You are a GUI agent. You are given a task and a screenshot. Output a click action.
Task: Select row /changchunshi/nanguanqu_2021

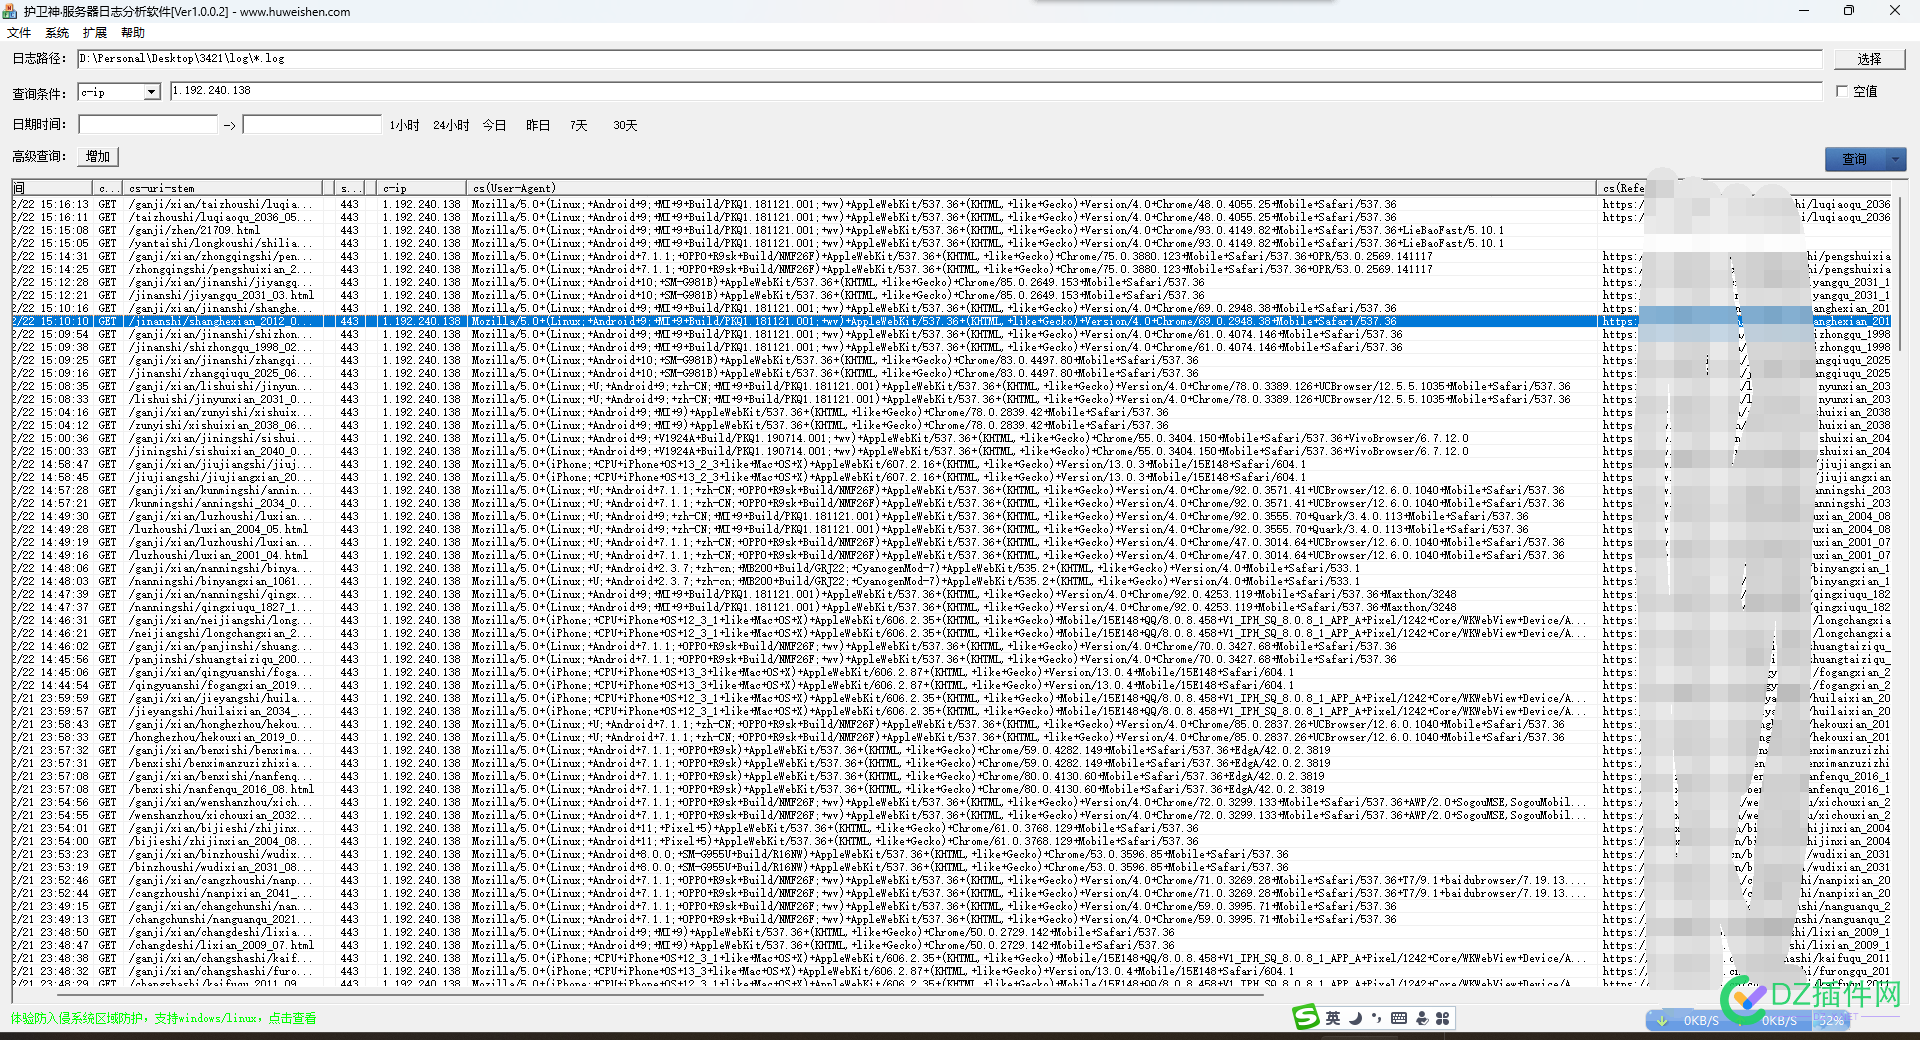(951, 919)
